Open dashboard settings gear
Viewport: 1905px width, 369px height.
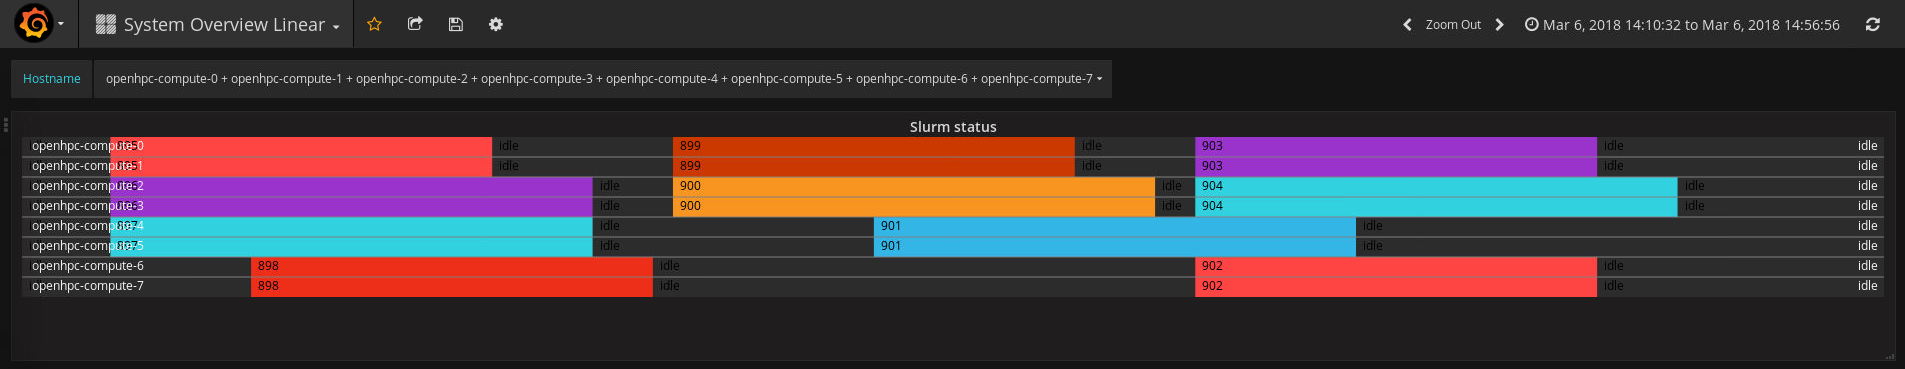[496, 24]
